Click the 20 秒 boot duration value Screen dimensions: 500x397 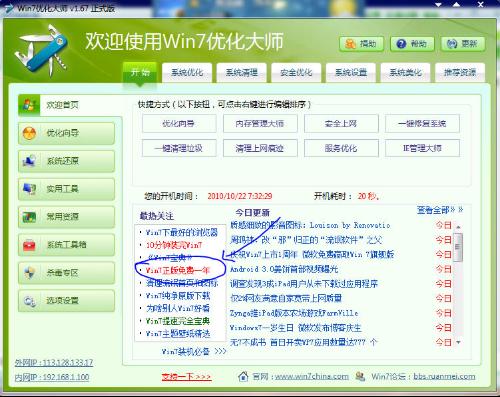coord(368,196)
